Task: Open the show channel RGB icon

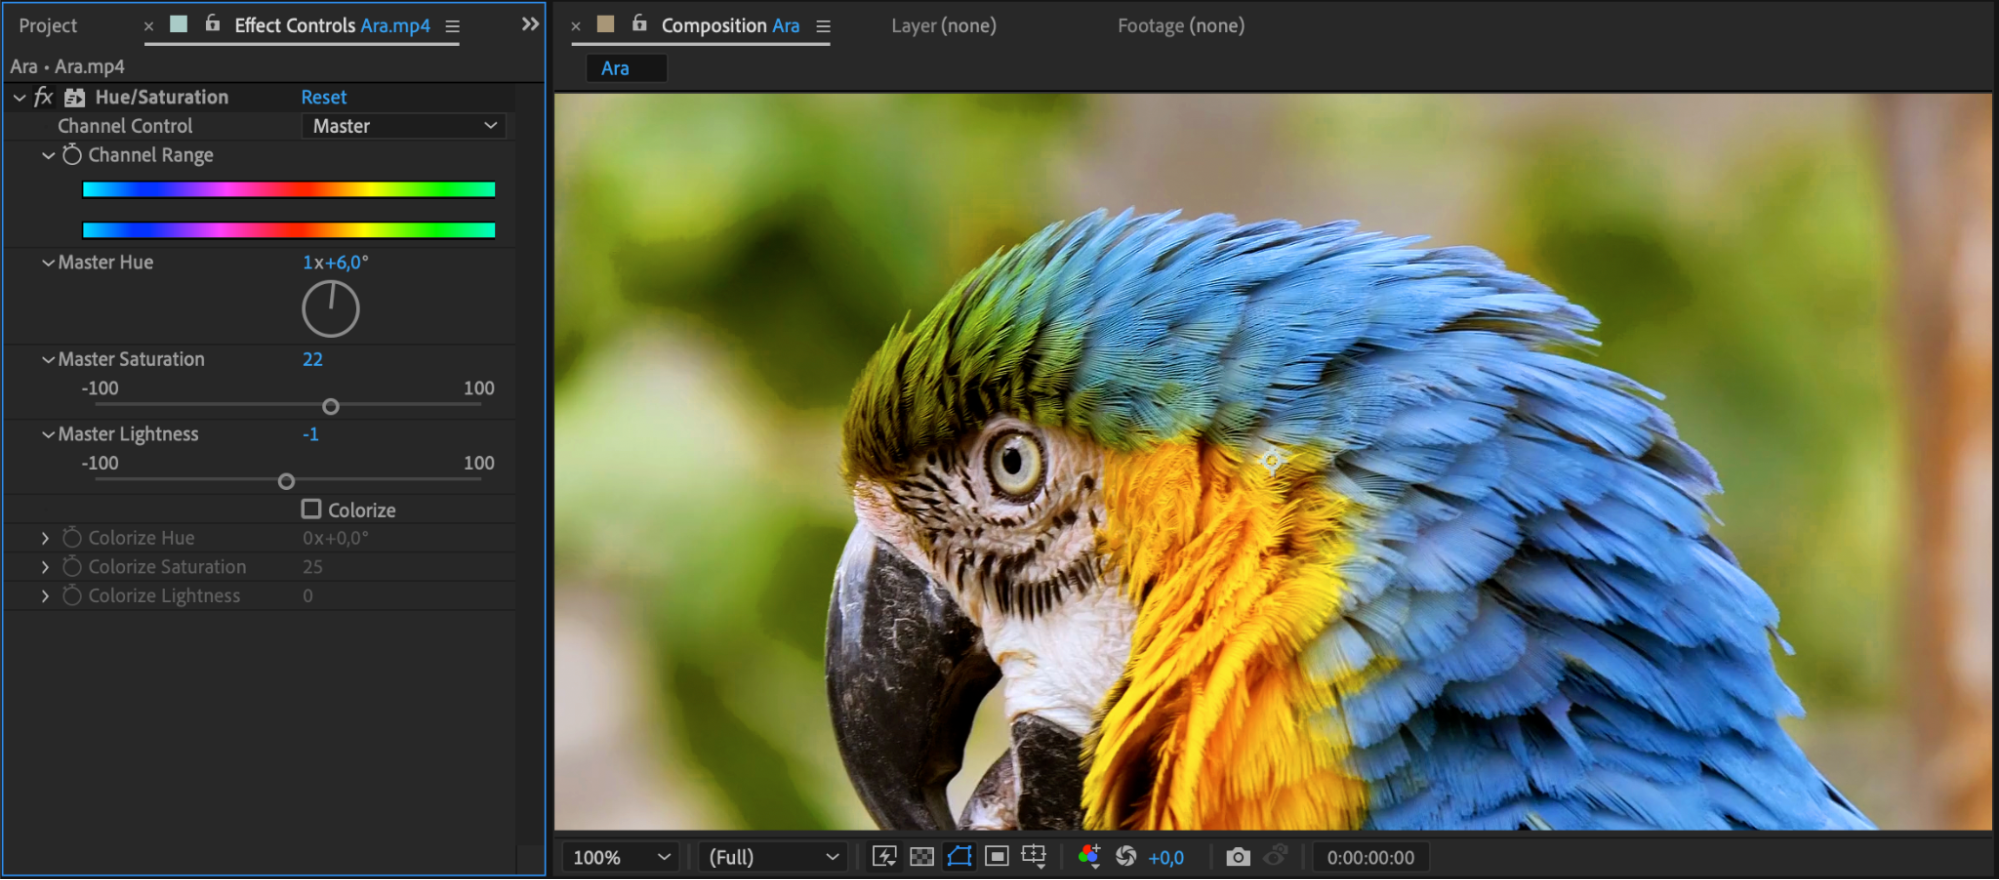Action: [1089, 856]
